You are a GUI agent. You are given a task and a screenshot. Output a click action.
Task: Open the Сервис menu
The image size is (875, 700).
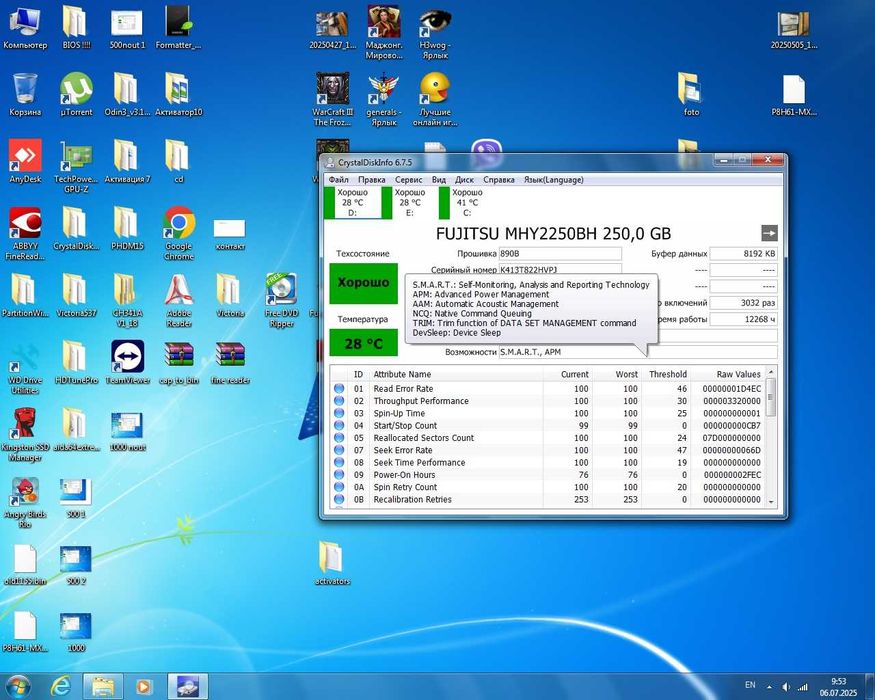point(408,180)
